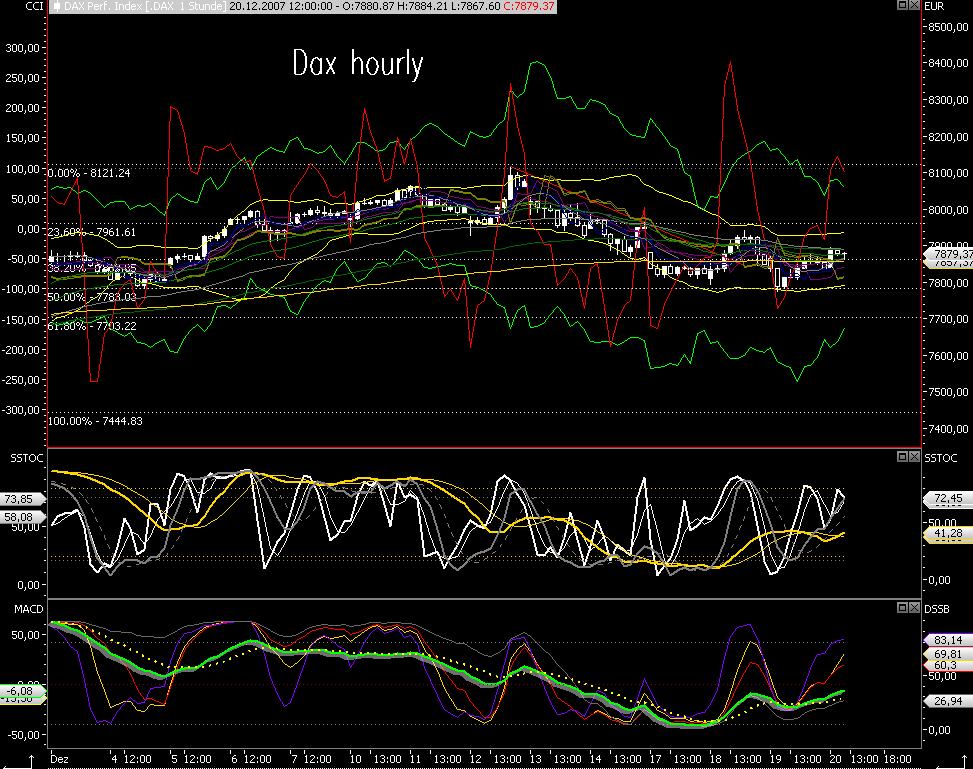Click the DSSB value tag 69,81

tap(948, 654)
